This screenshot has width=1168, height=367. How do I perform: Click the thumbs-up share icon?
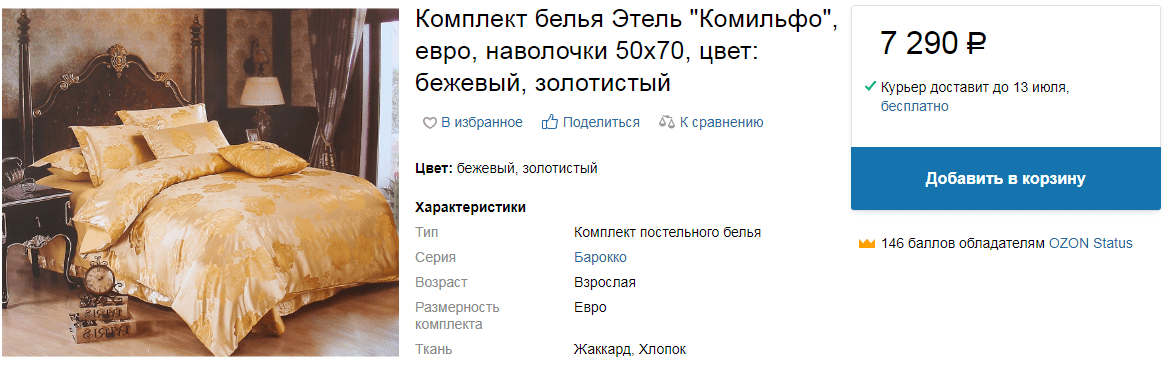tap(550, 122)
